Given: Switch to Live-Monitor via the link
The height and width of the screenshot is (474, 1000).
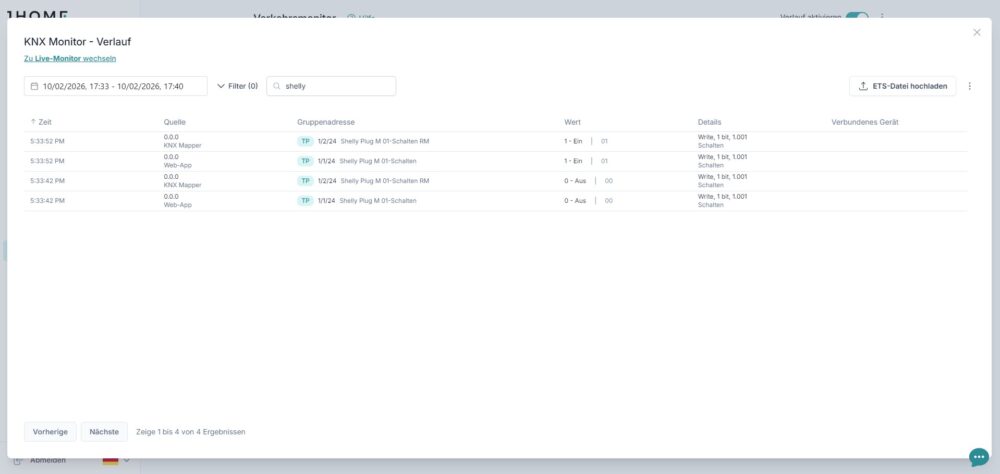Looking at the screenshot, I should (70, 58).
